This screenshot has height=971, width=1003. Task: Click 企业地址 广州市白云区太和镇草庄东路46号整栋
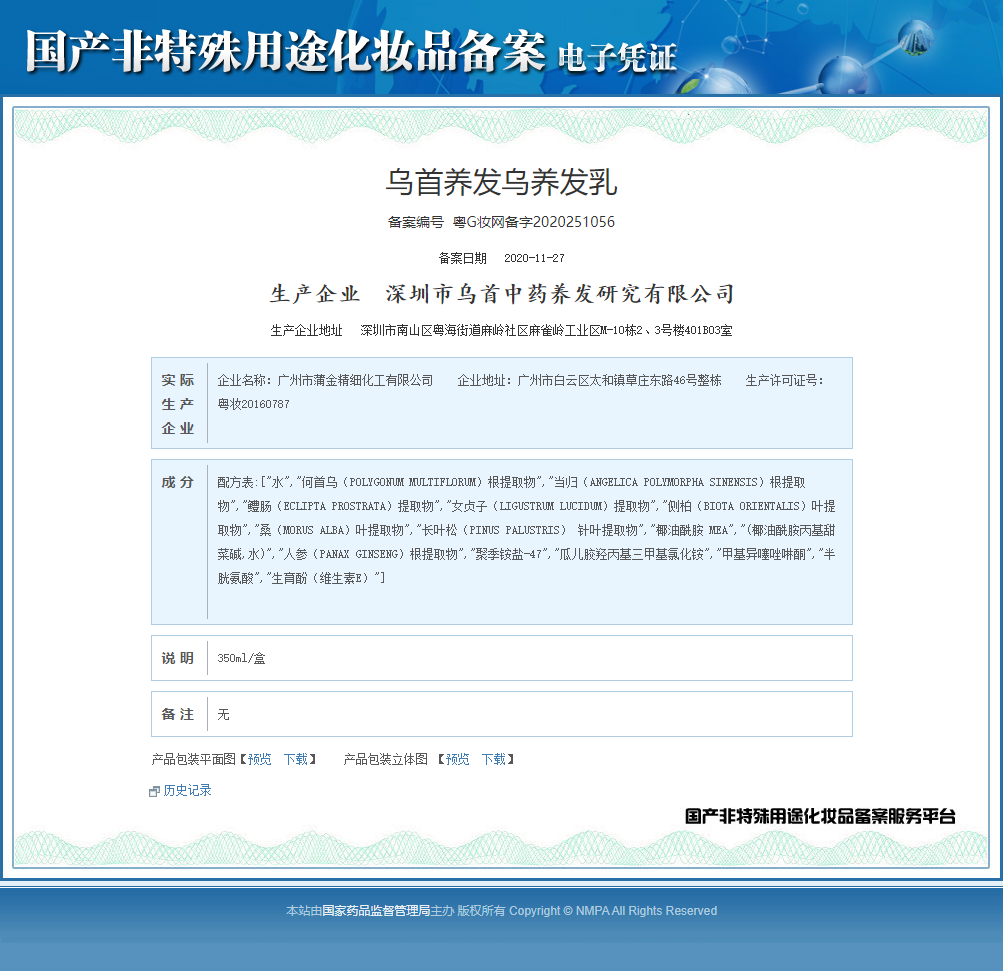click(589, 381)
